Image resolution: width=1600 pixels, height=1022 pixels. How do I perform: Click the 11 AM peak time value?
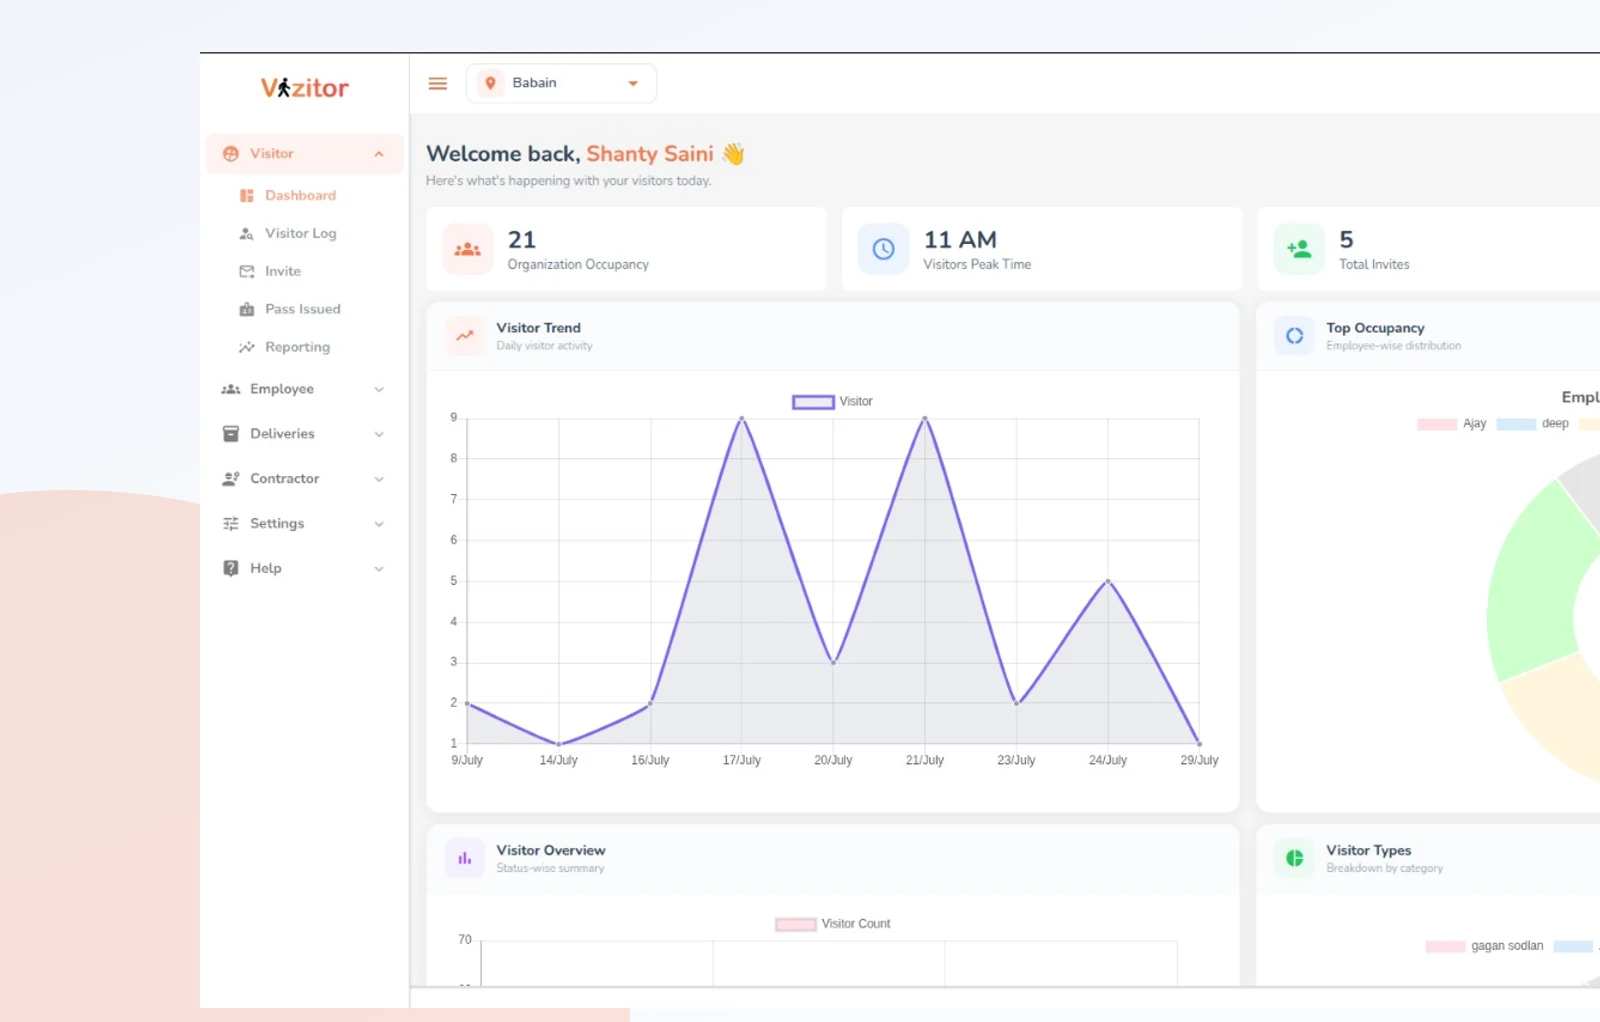coord(960,240)
